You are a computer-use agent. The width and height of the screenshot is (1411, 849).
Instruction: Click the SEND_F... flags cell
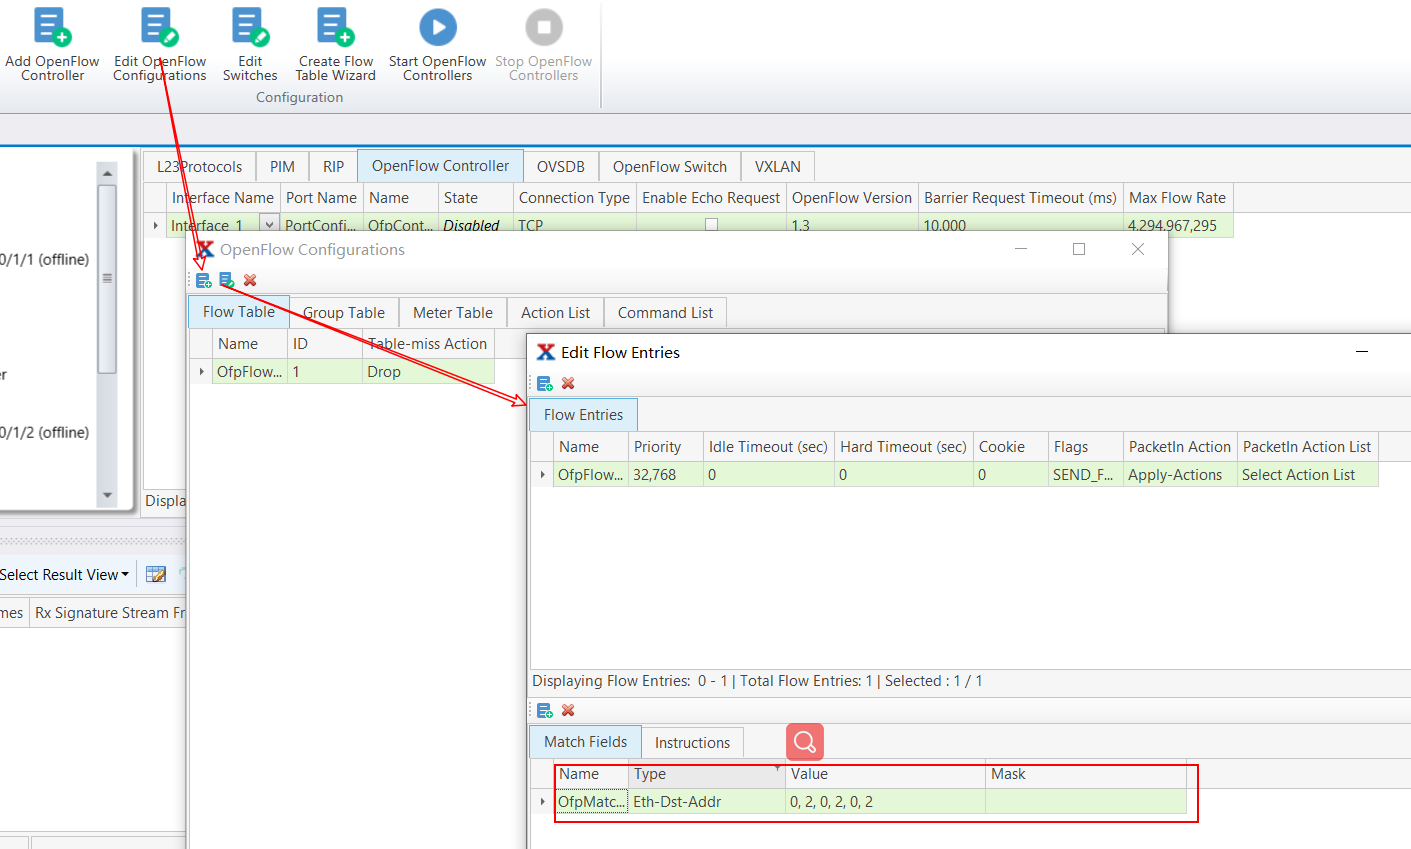pyautogui.click(x=1085, y=475)
